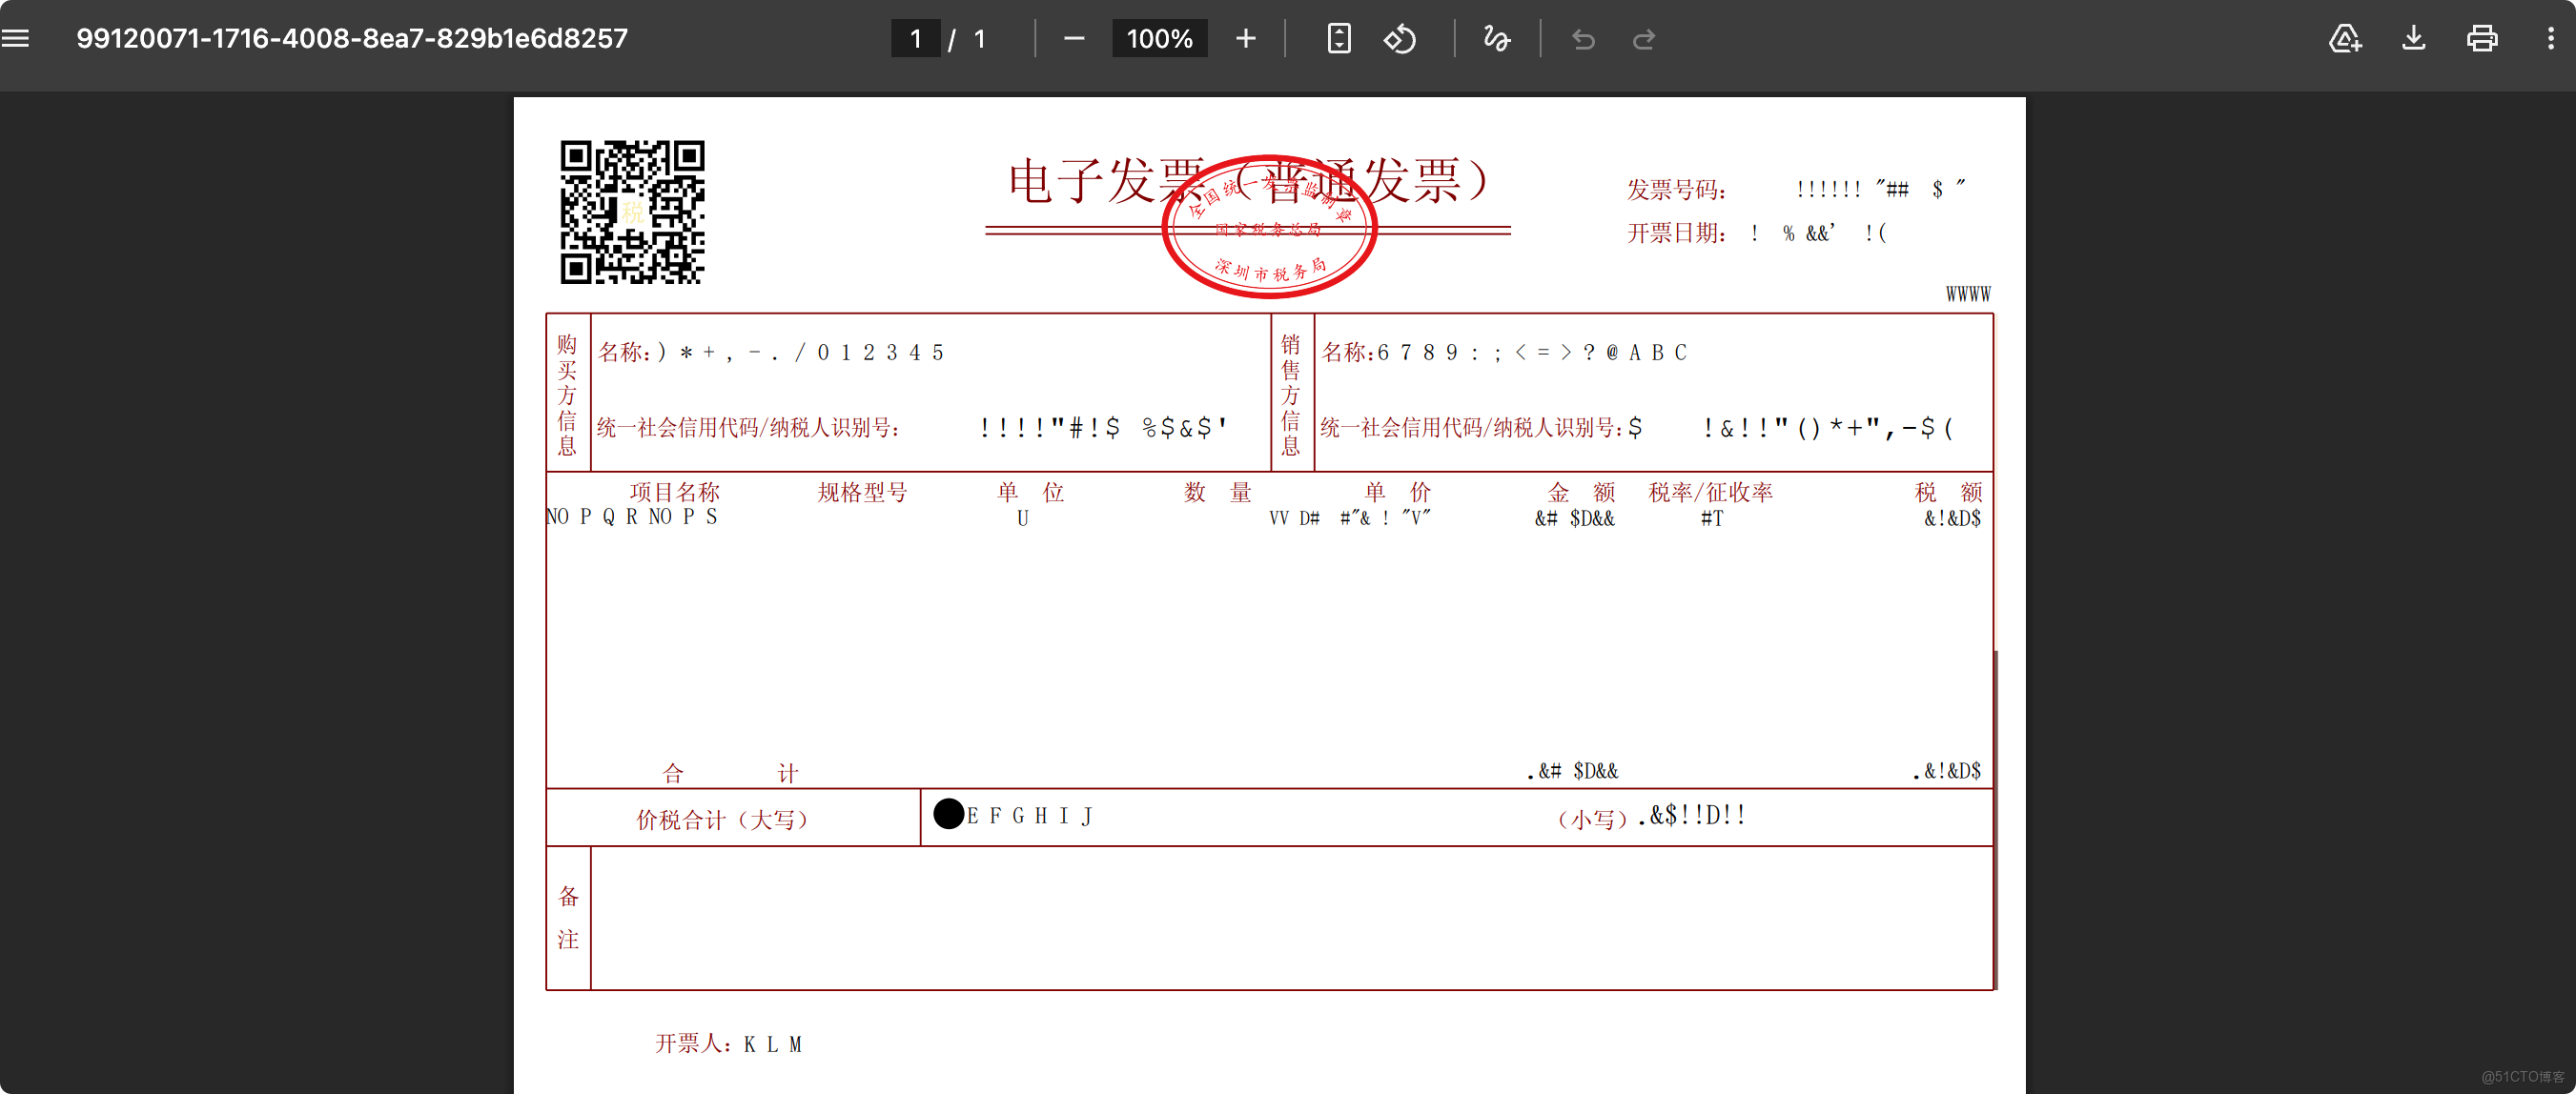Screen dimensions: 2576x1094
Task: Zoom in on the invoice
Action: (x=1245, y=38)
